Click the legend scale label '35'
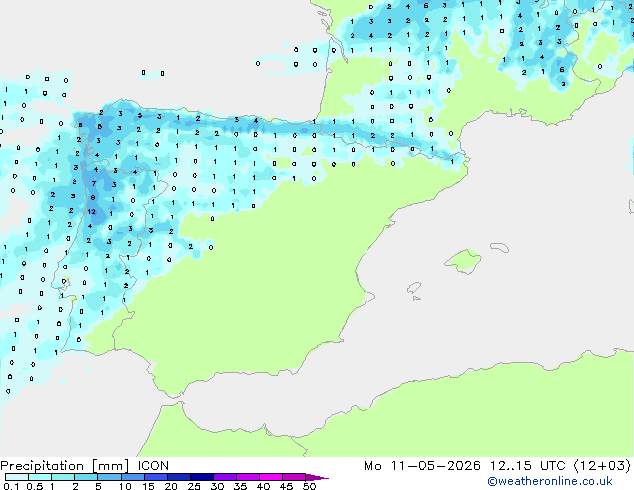 tap(240, 486)
